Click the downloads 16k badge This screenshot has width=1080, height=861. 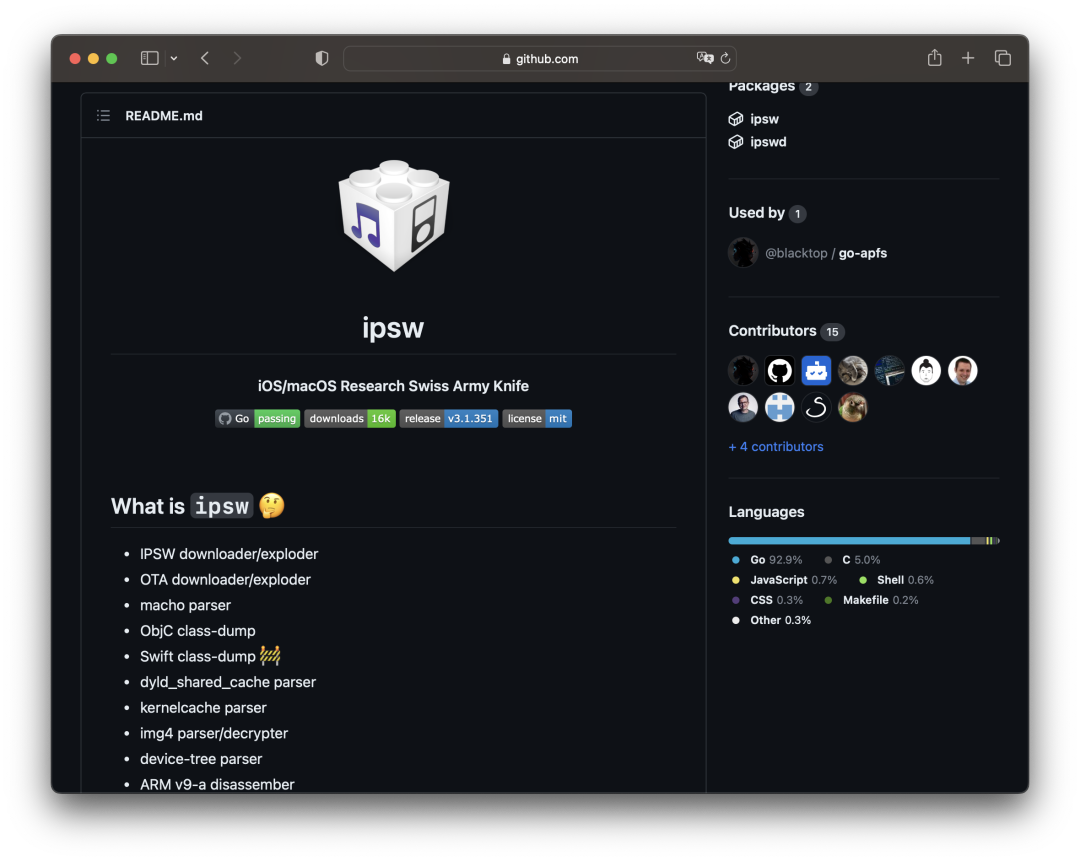(x=350, y=418)
